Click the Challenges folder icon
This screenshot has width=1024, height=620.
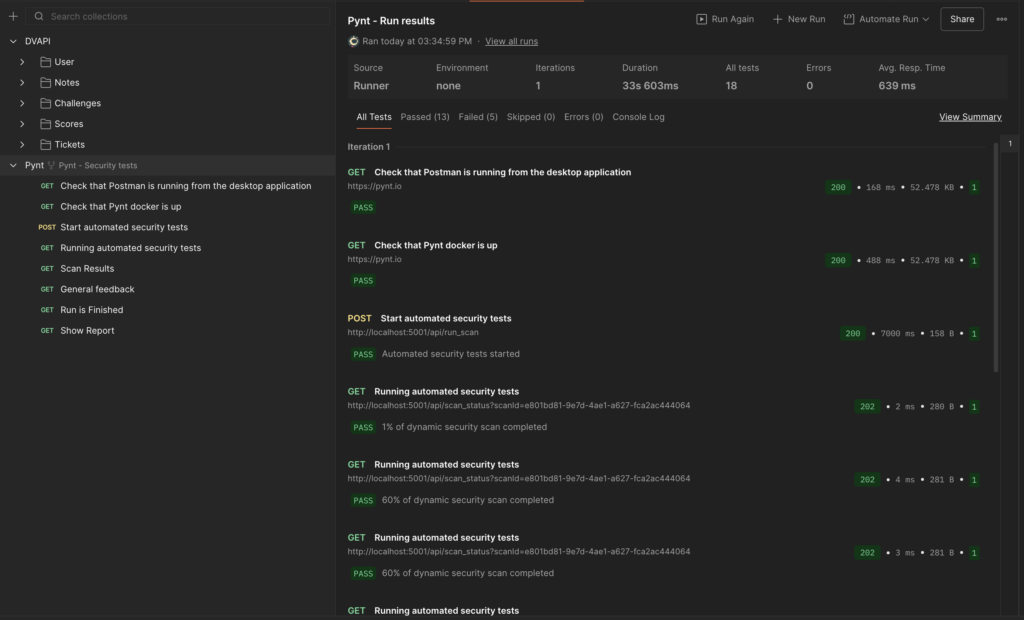point(45,103)
